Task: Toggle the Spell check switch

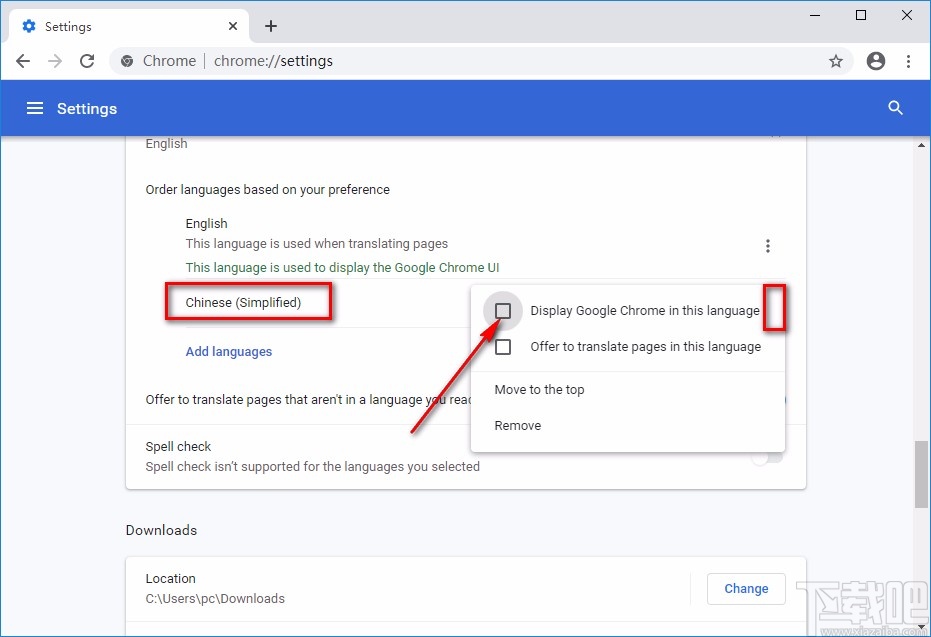Action: [x=768, y=457]
